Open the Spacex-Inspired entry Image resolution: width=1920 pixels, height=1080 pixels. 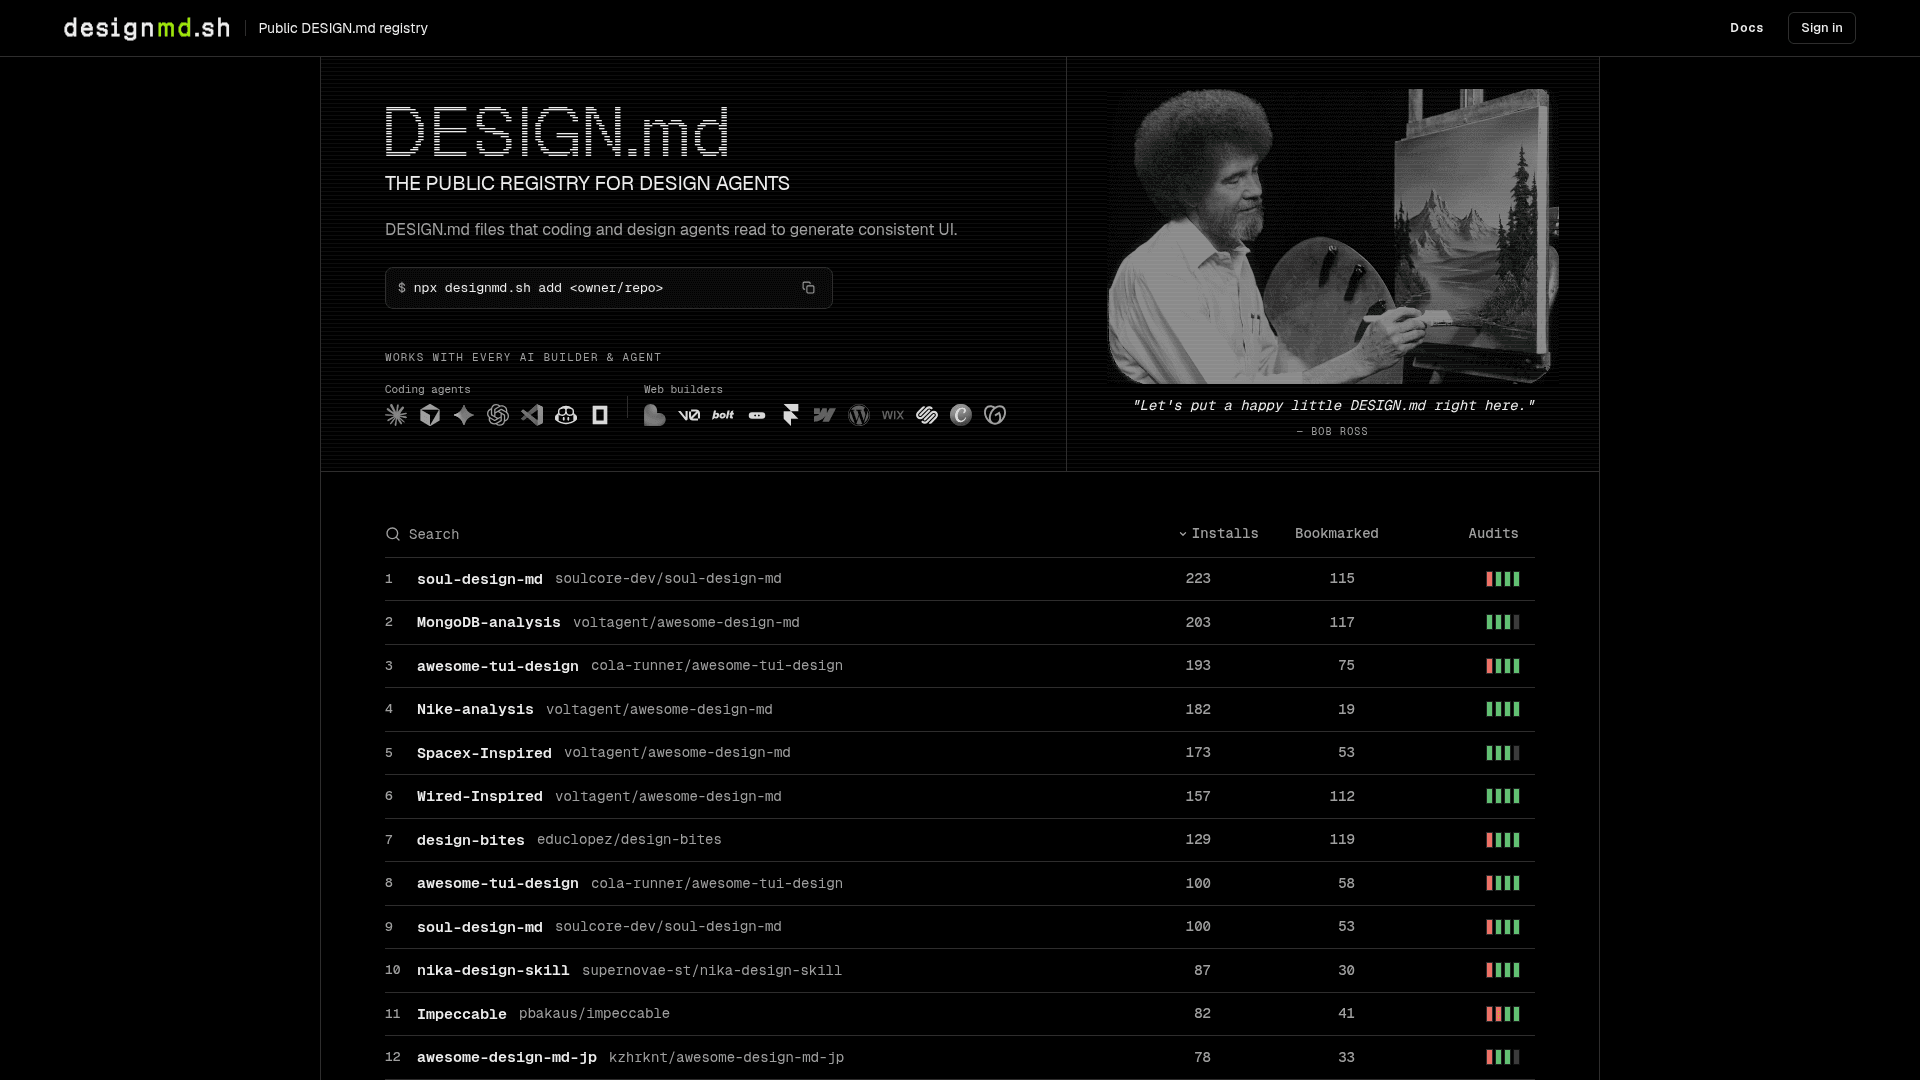960,753
